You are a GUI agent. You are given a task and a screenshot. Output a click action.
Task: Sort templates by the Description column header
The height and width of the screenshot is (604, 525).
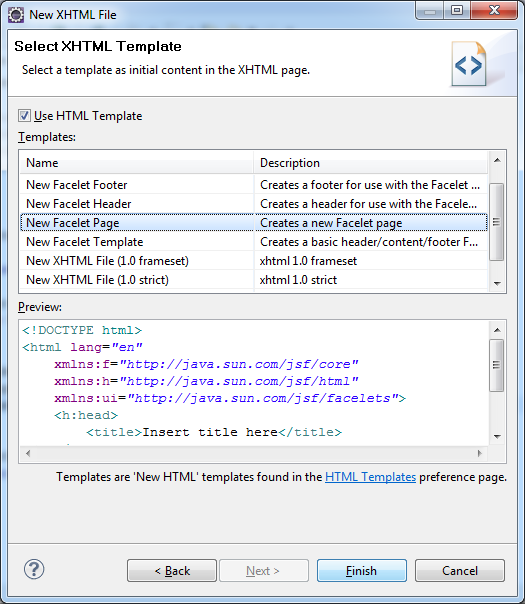click(371, 163)
